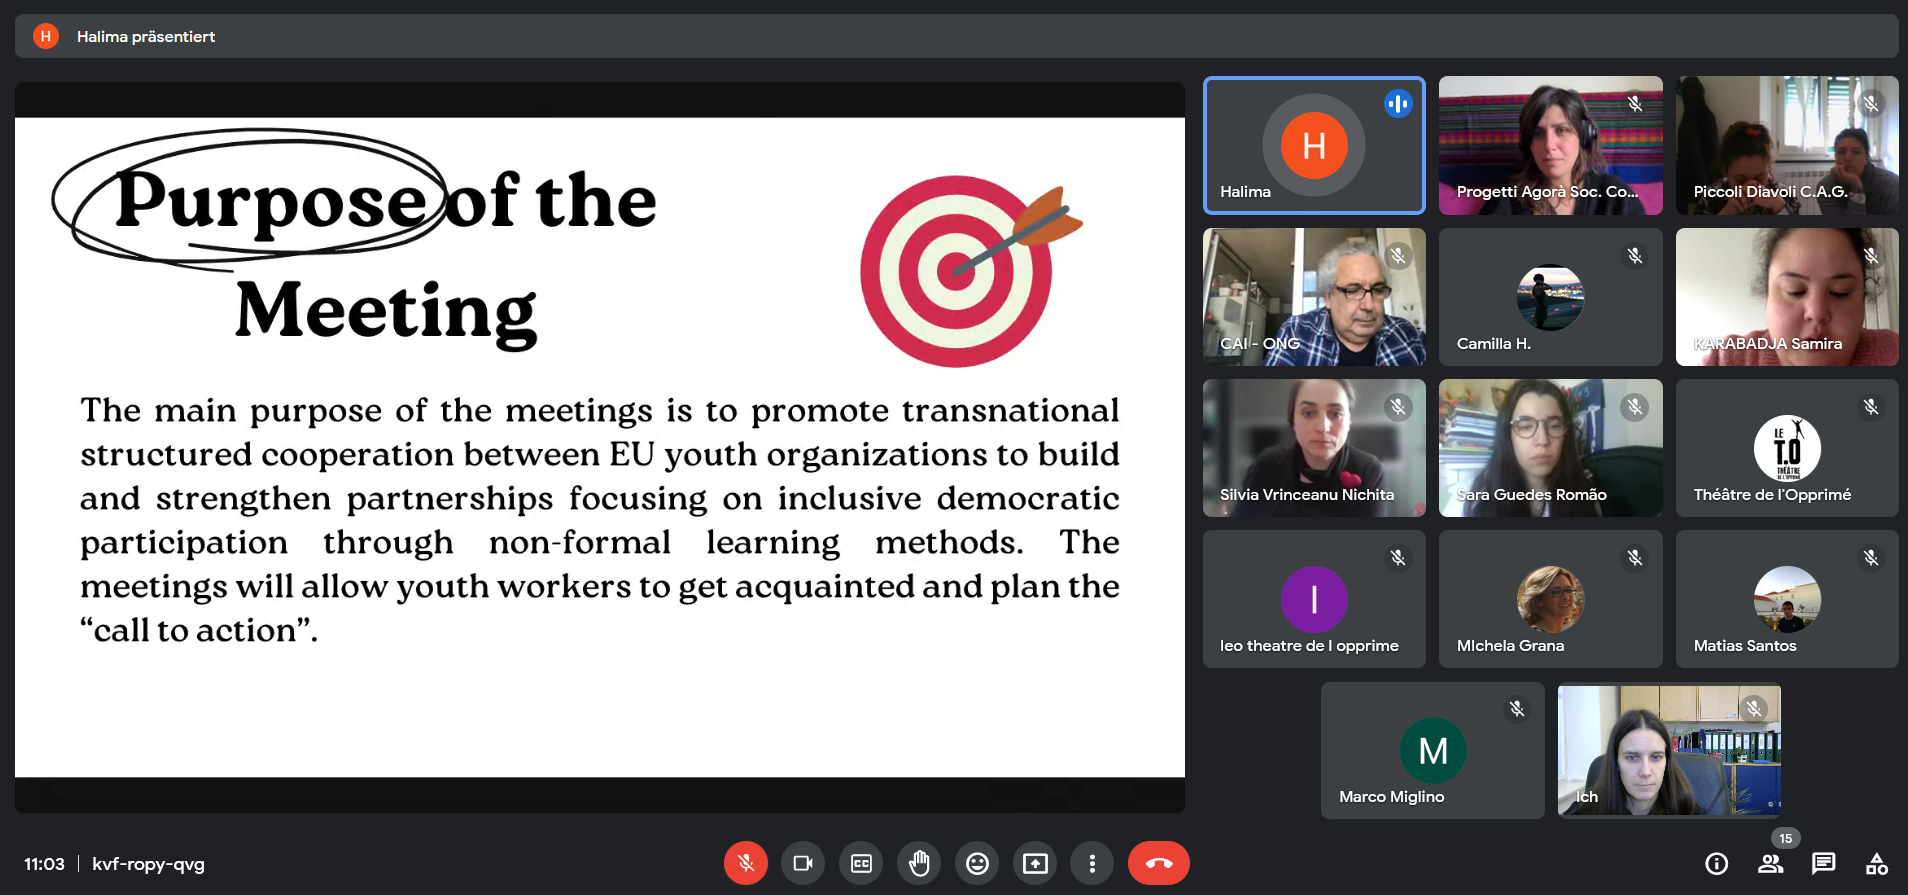Screen dimensions: 1908x895
Task: Select CAI - ONG video tile
Action: (x=1314, y=296)
